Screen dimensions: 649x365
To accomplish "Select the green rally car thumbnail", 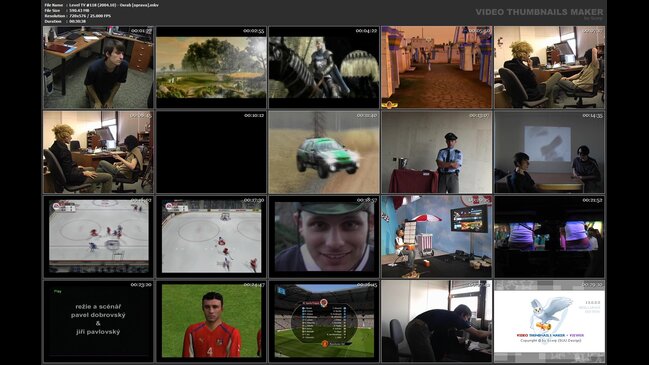I will tap(324, 152).
